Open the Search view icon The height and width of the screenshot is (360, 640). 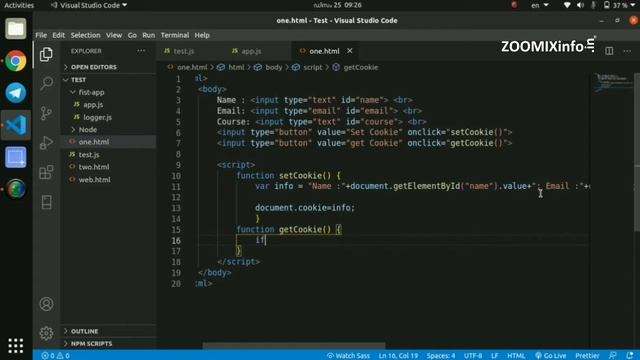(x=47, y=83)
